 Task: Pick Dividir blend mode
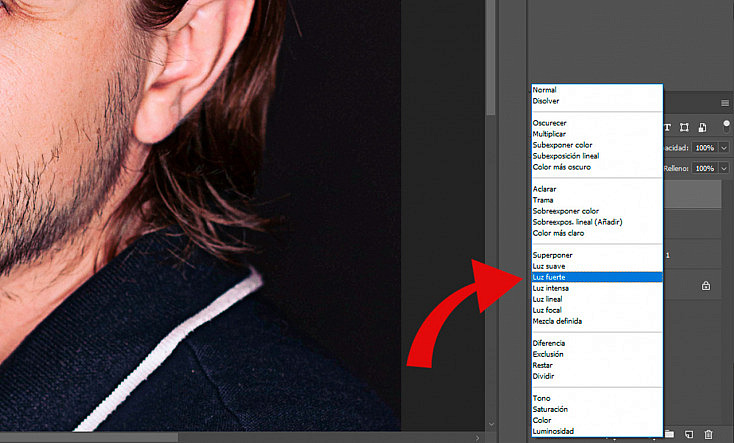tap(597, 376)
